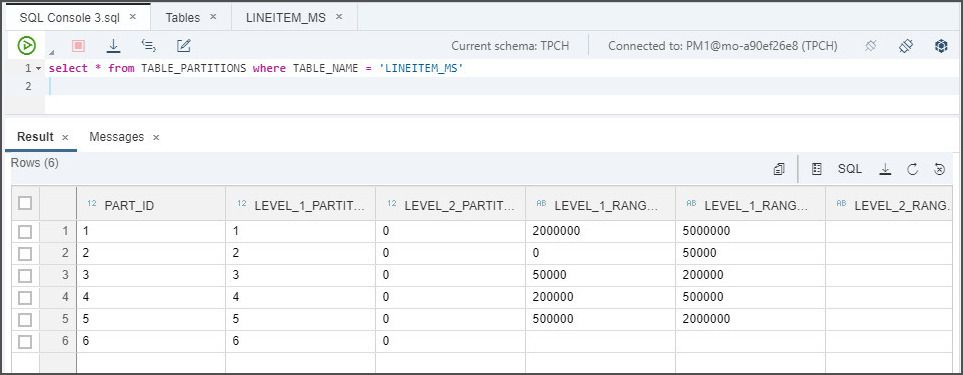Viewport: 963px width, 375px height.
Task: Select the cell with value 500000 in row 4
Action: pyautogui.click(x=750, y=298)
